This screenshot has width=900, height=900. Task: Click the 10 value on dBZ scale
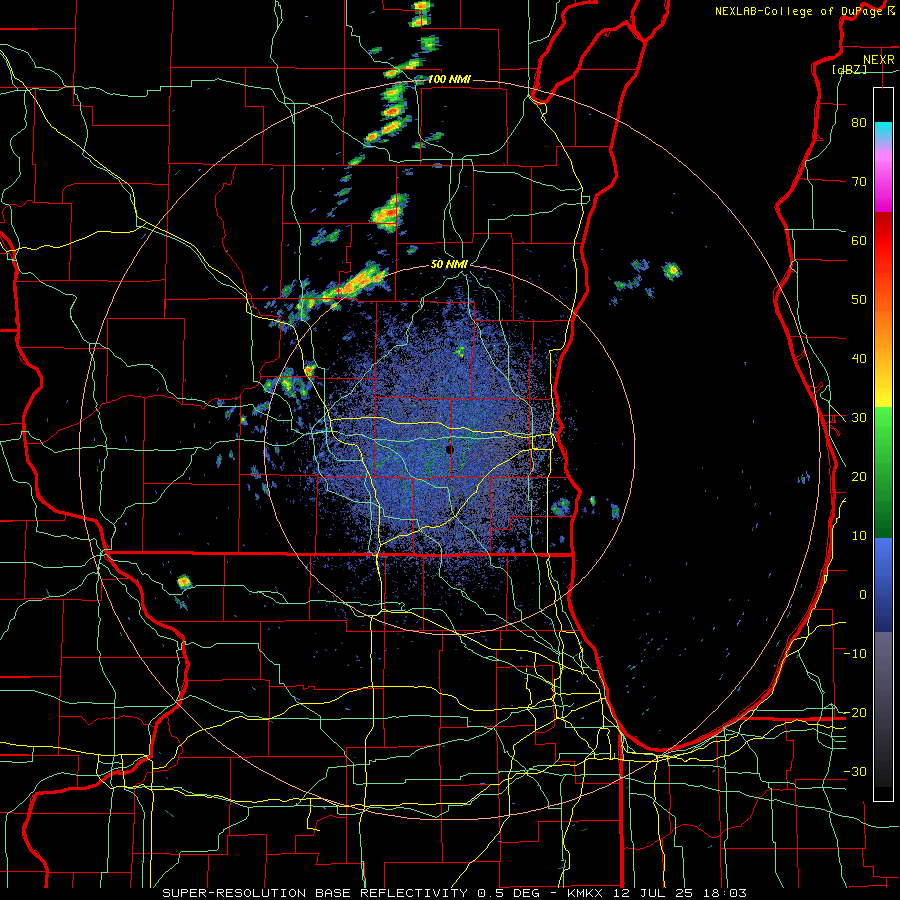(x=859, y=536)
